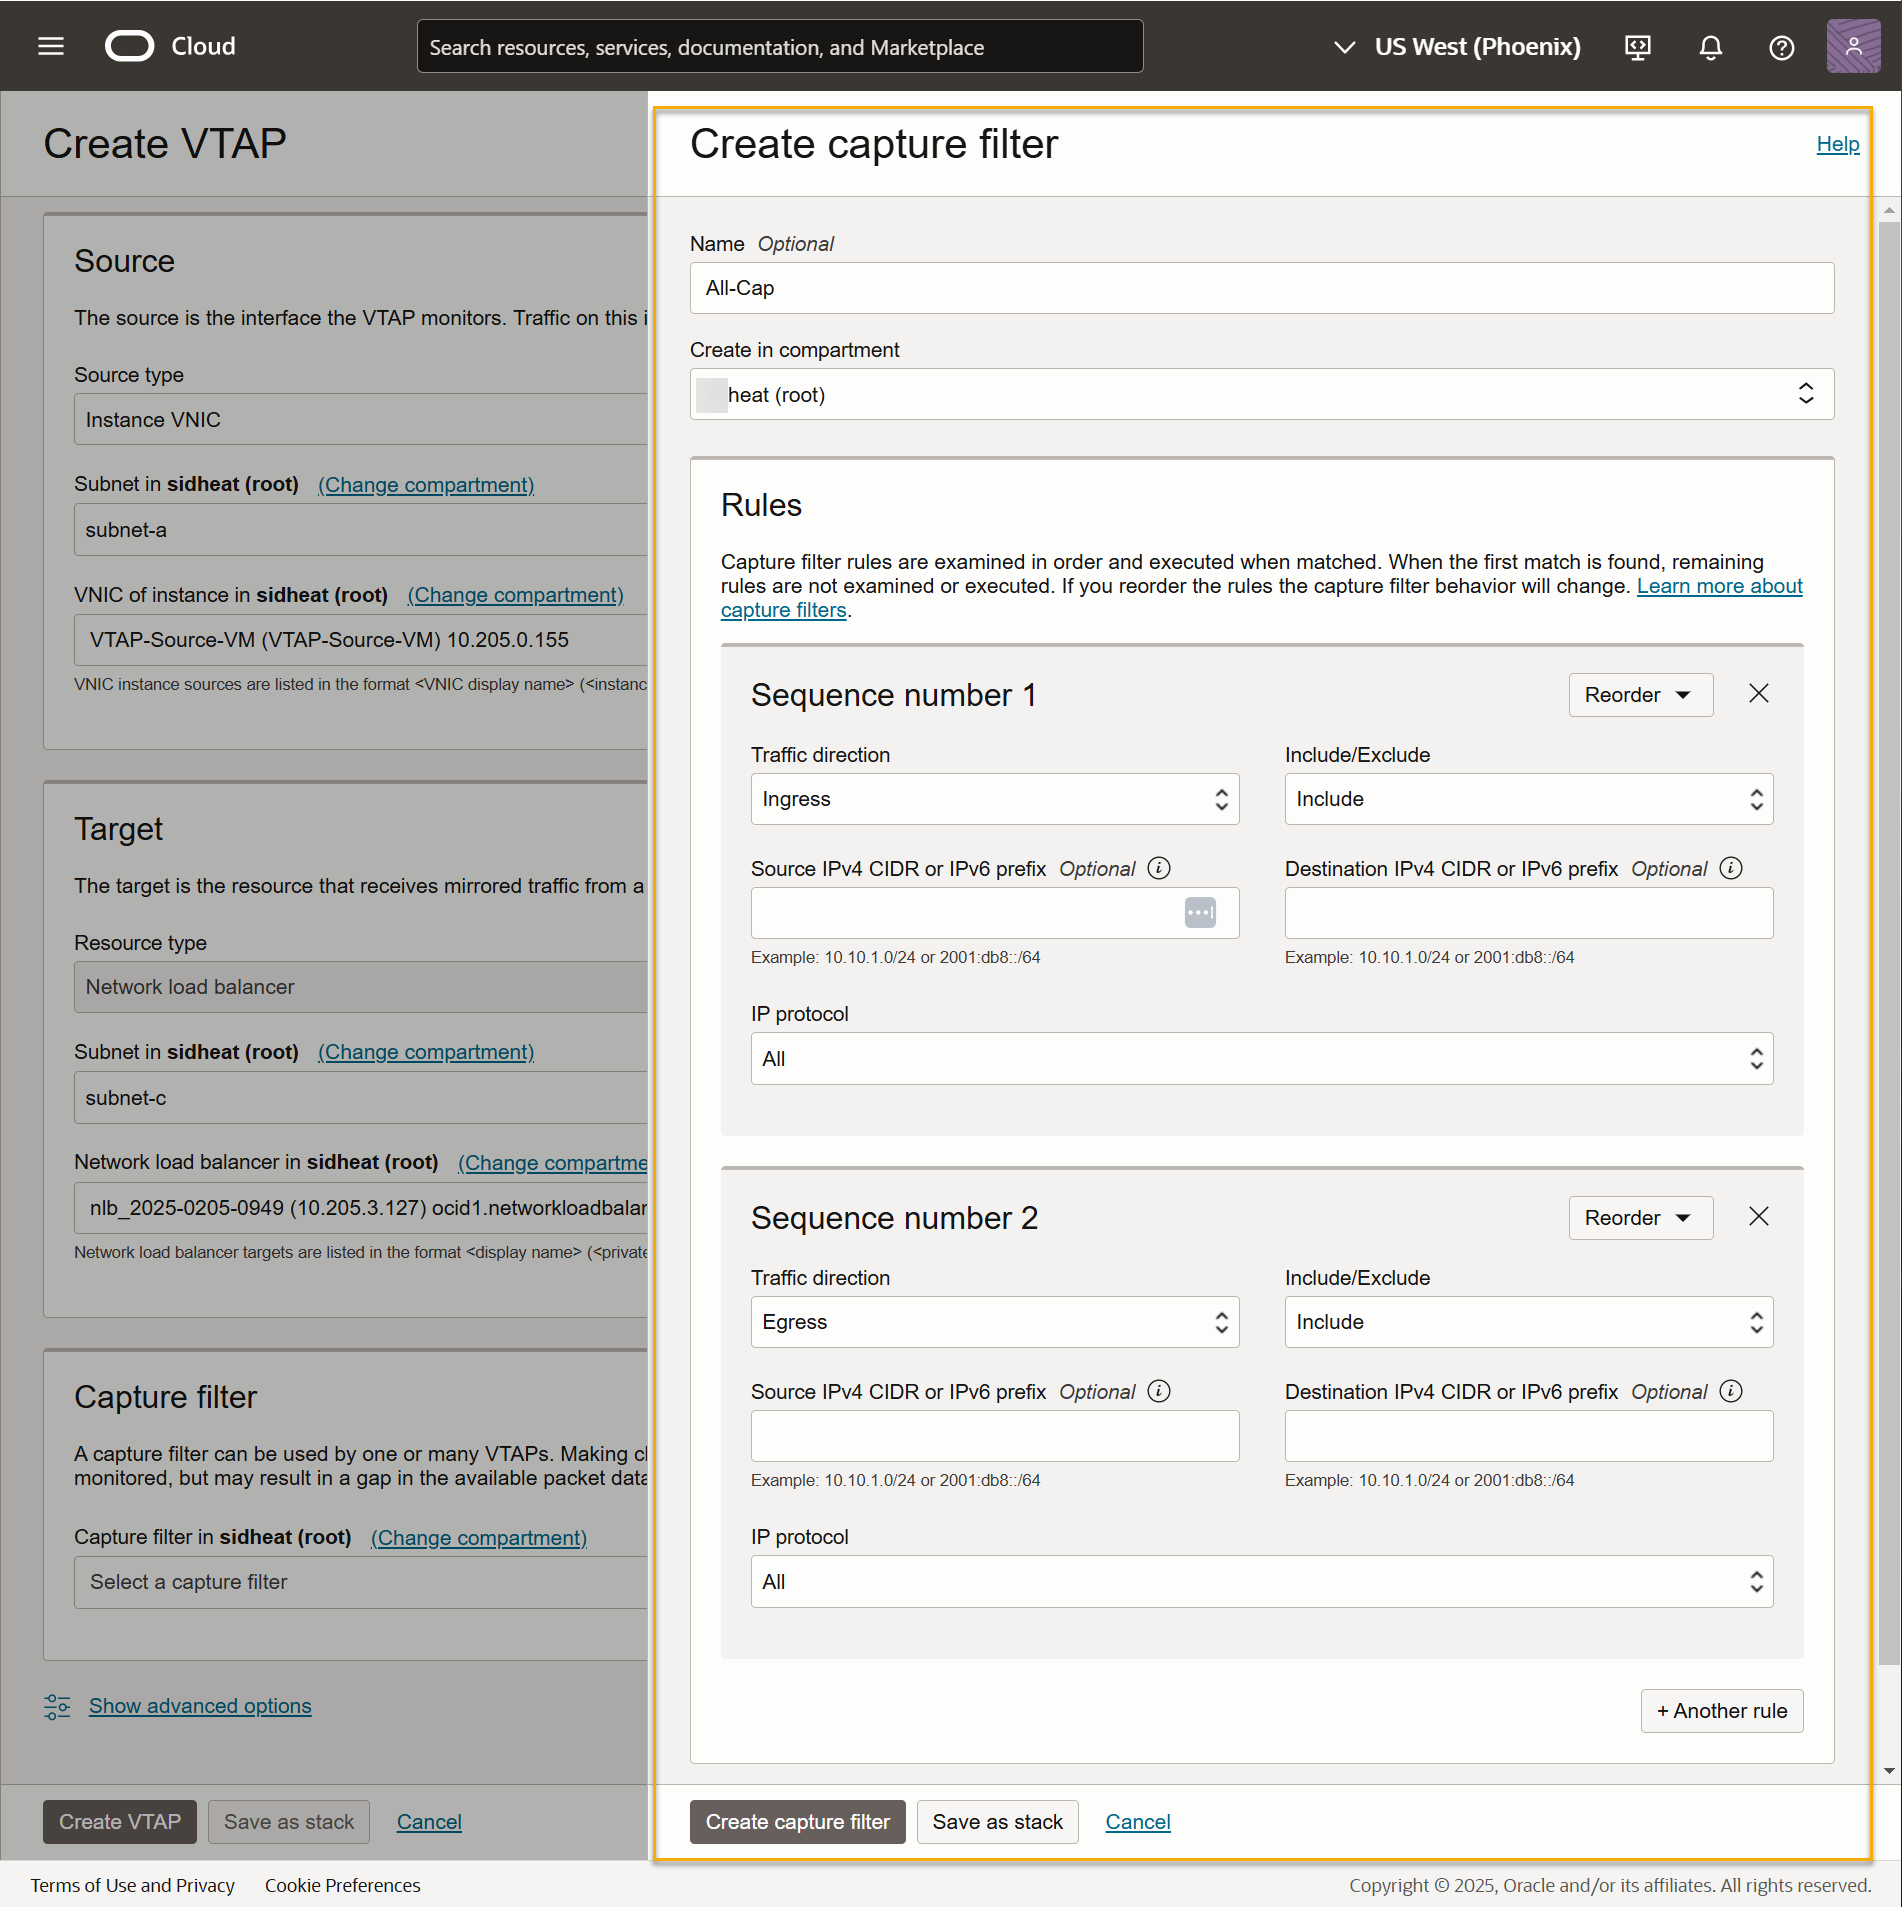Screen dimensions: 1902x1907
Task: Open Include/Exclude dropdown in Sequence number 2
Action: 1528,1322
